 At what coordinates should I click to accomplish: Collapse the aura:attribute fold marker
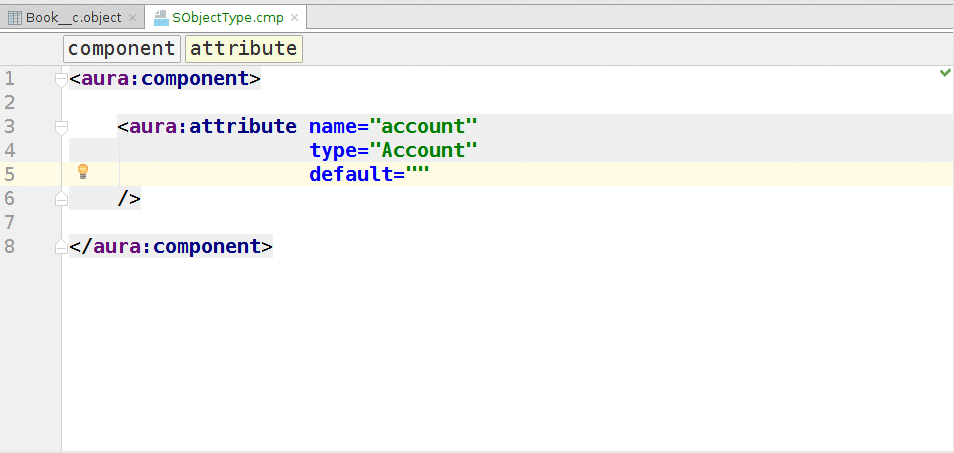tap(61, 127)
